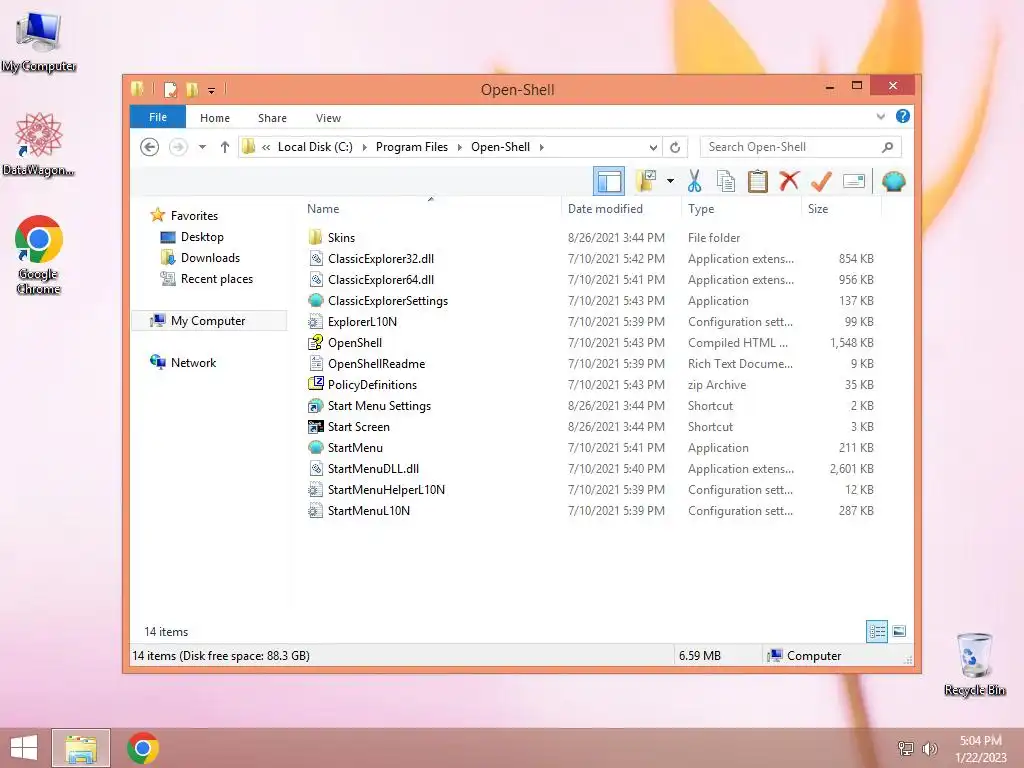Select Desktop in navigation pane
This screenshot has height=768, width=1024.
tap(192, 236)
